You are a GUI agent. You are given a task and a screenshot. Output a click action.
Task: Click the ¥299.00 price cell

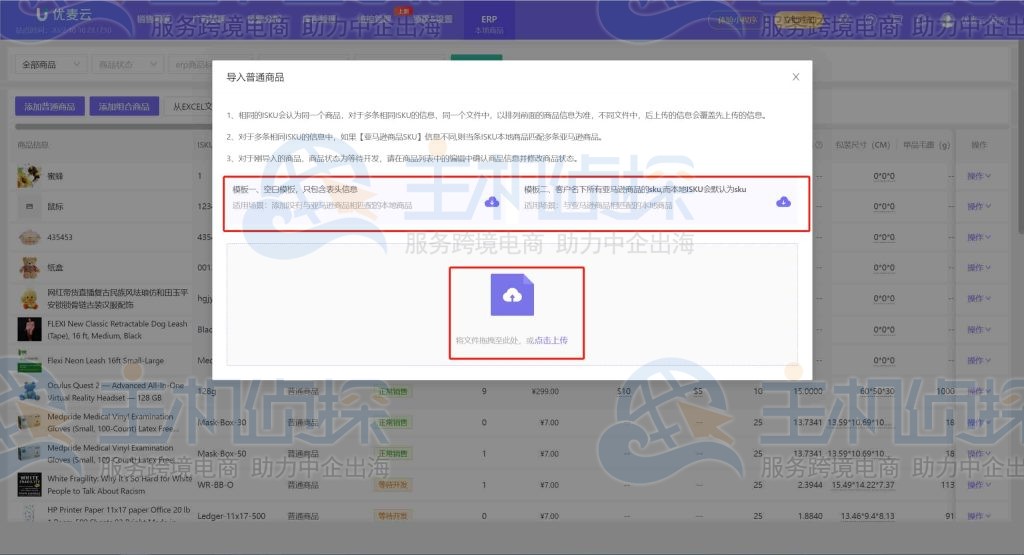[545, 391]
